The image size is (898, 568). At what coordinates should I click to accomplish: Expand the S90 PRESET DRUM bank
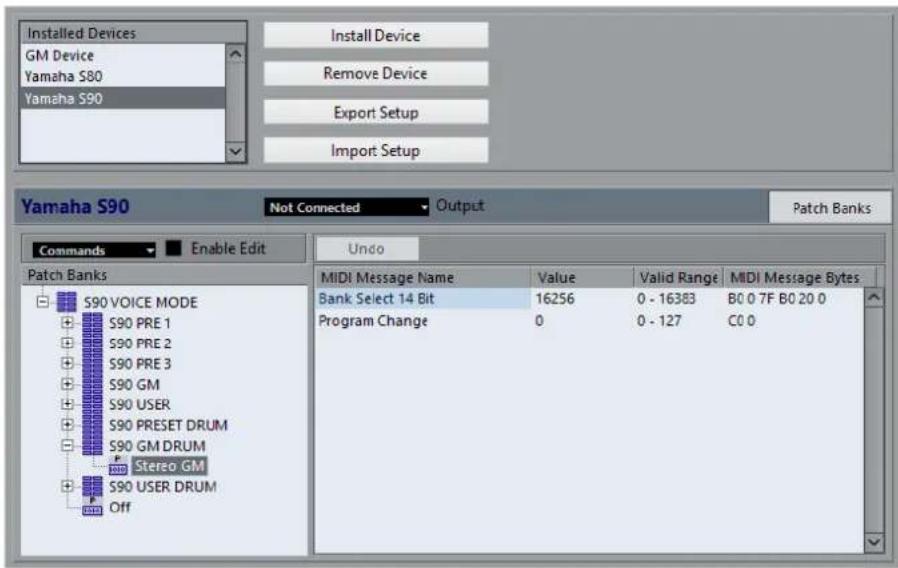click(x=67, y=425)
